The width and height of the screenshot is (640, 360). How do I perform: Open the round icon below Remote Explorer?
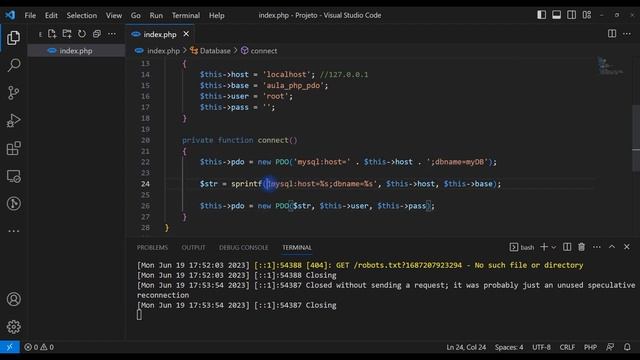click(13, 203)
